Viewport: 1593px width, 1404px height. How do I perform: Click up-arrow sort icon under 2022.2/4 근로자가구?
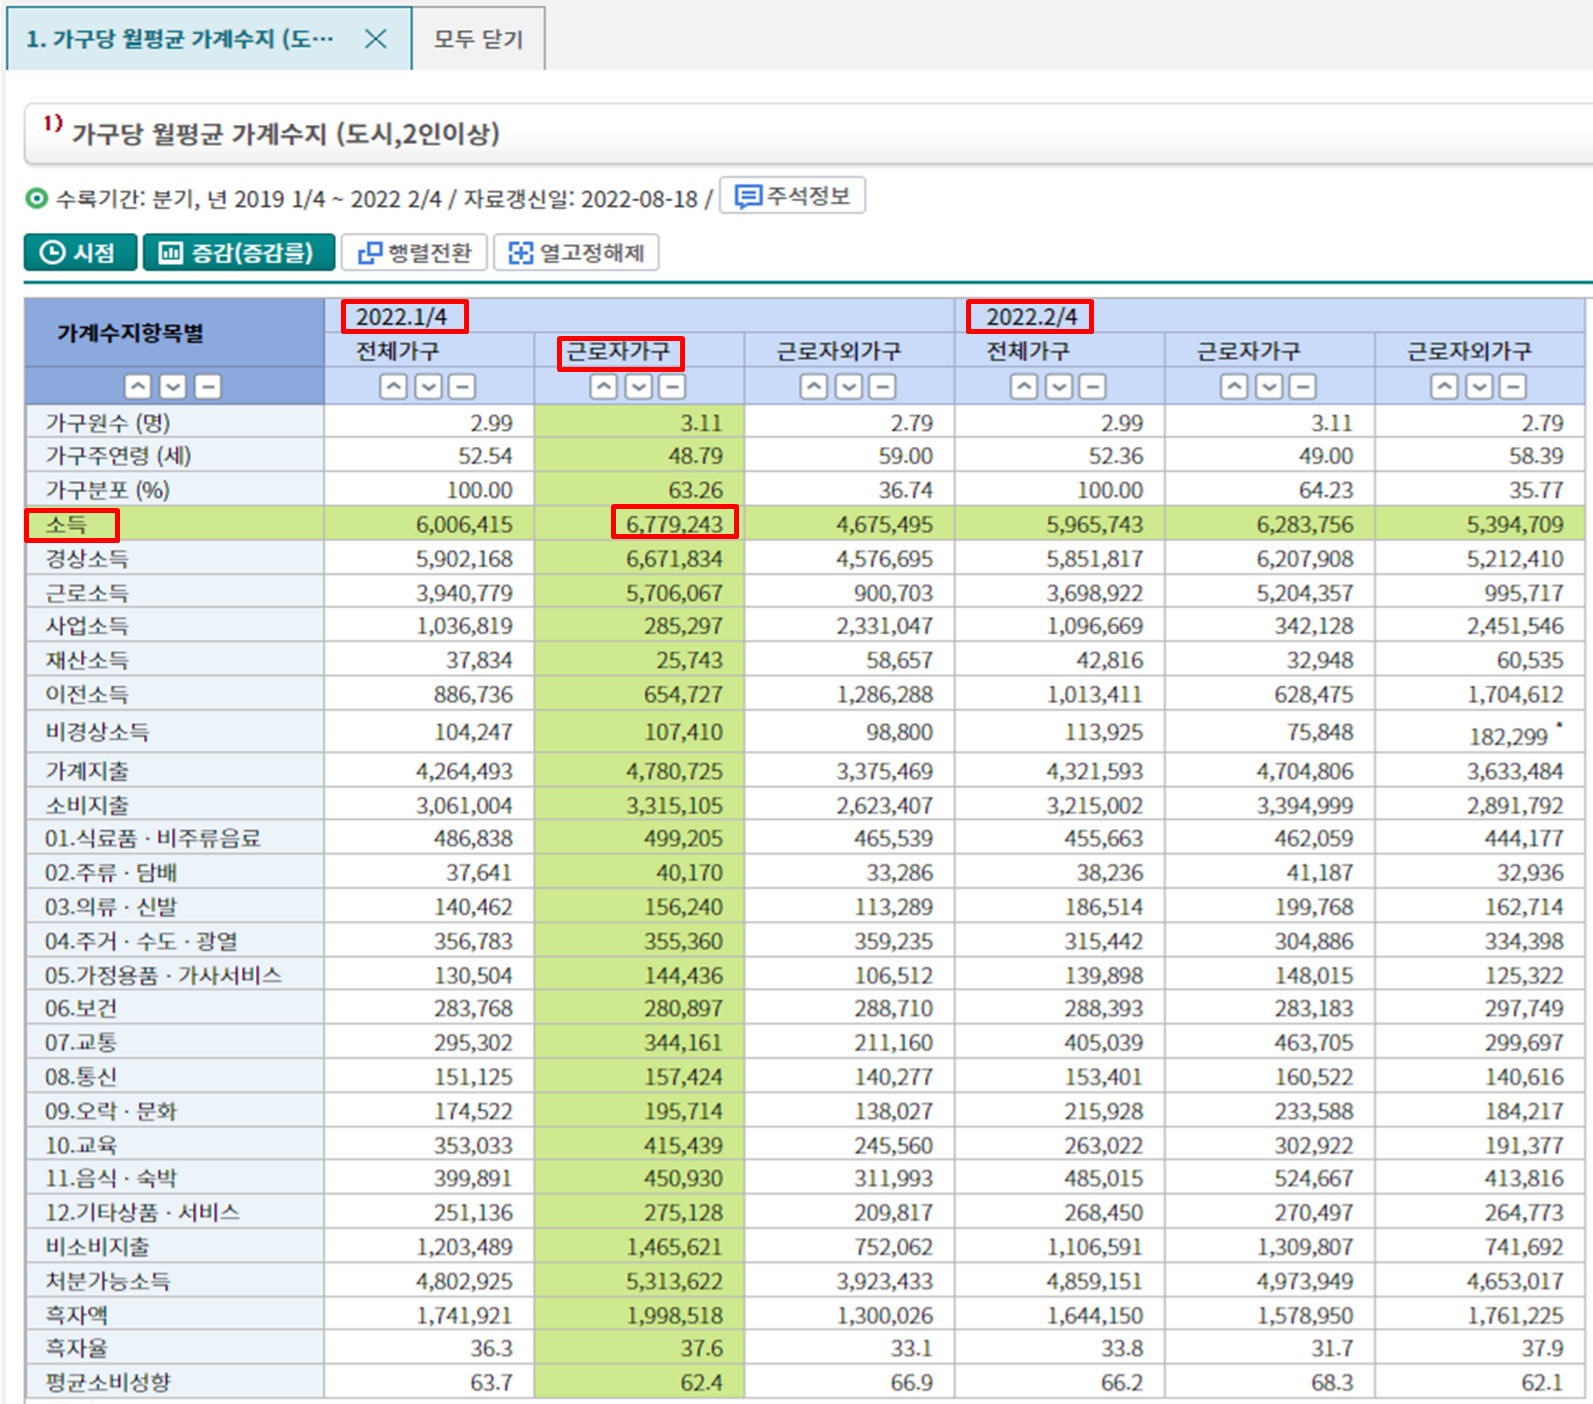(1235, 386)
